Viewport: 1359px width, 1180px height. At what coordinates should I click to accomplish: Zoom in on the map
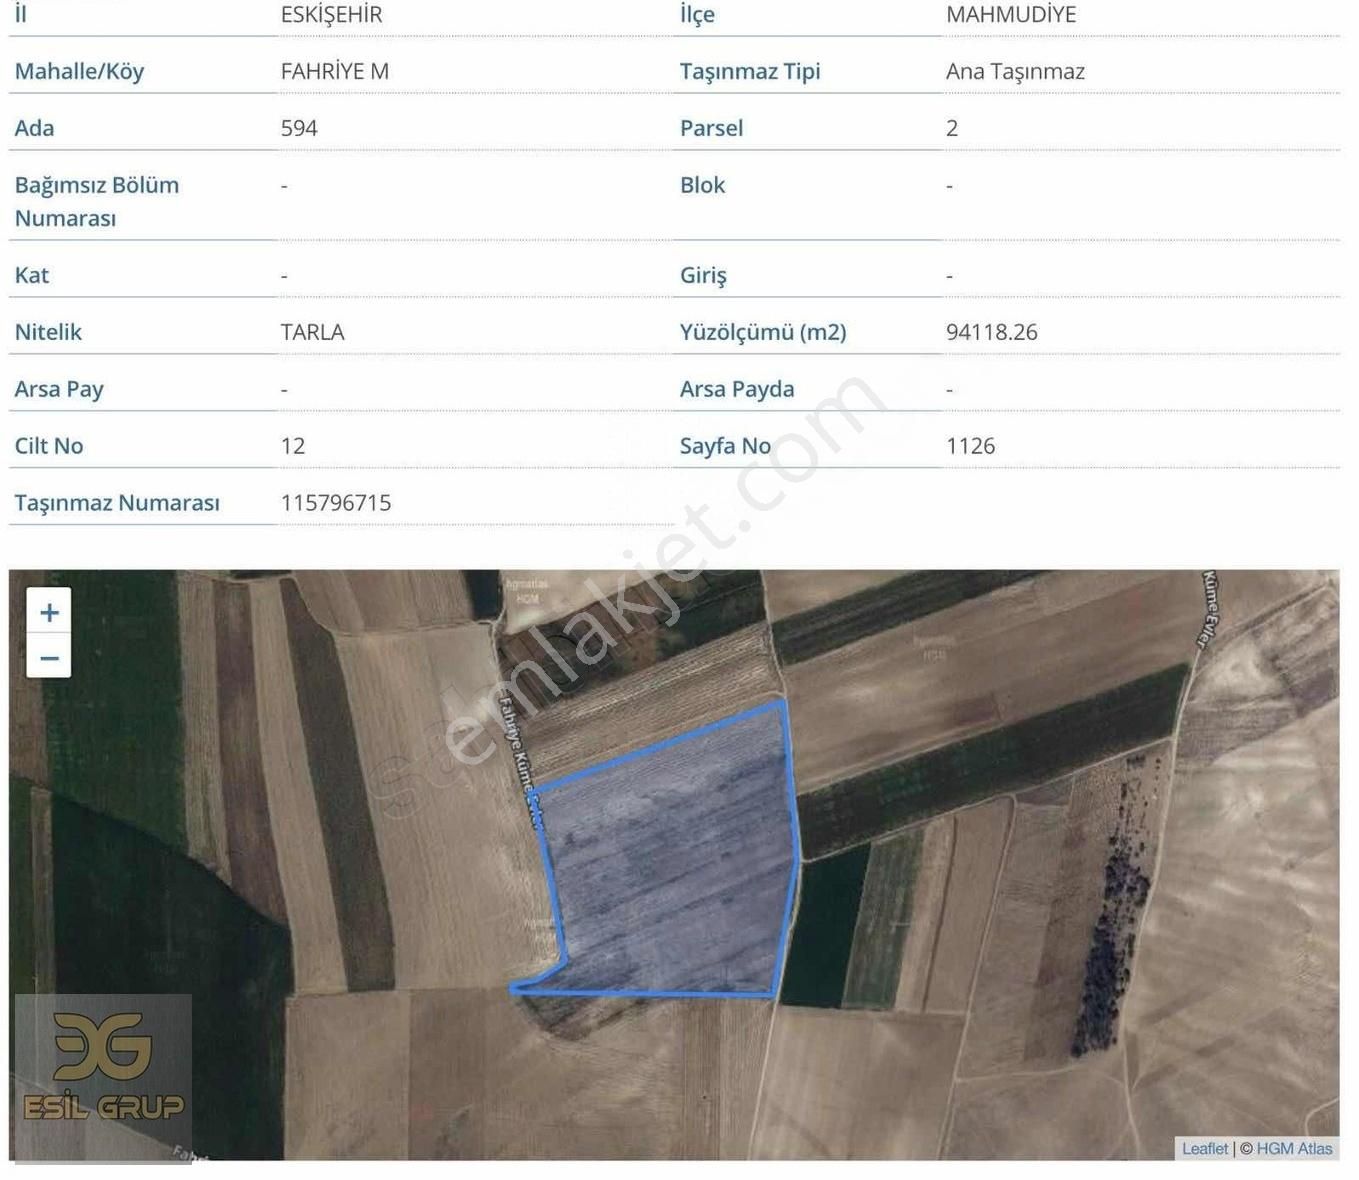tap(49, 612)
